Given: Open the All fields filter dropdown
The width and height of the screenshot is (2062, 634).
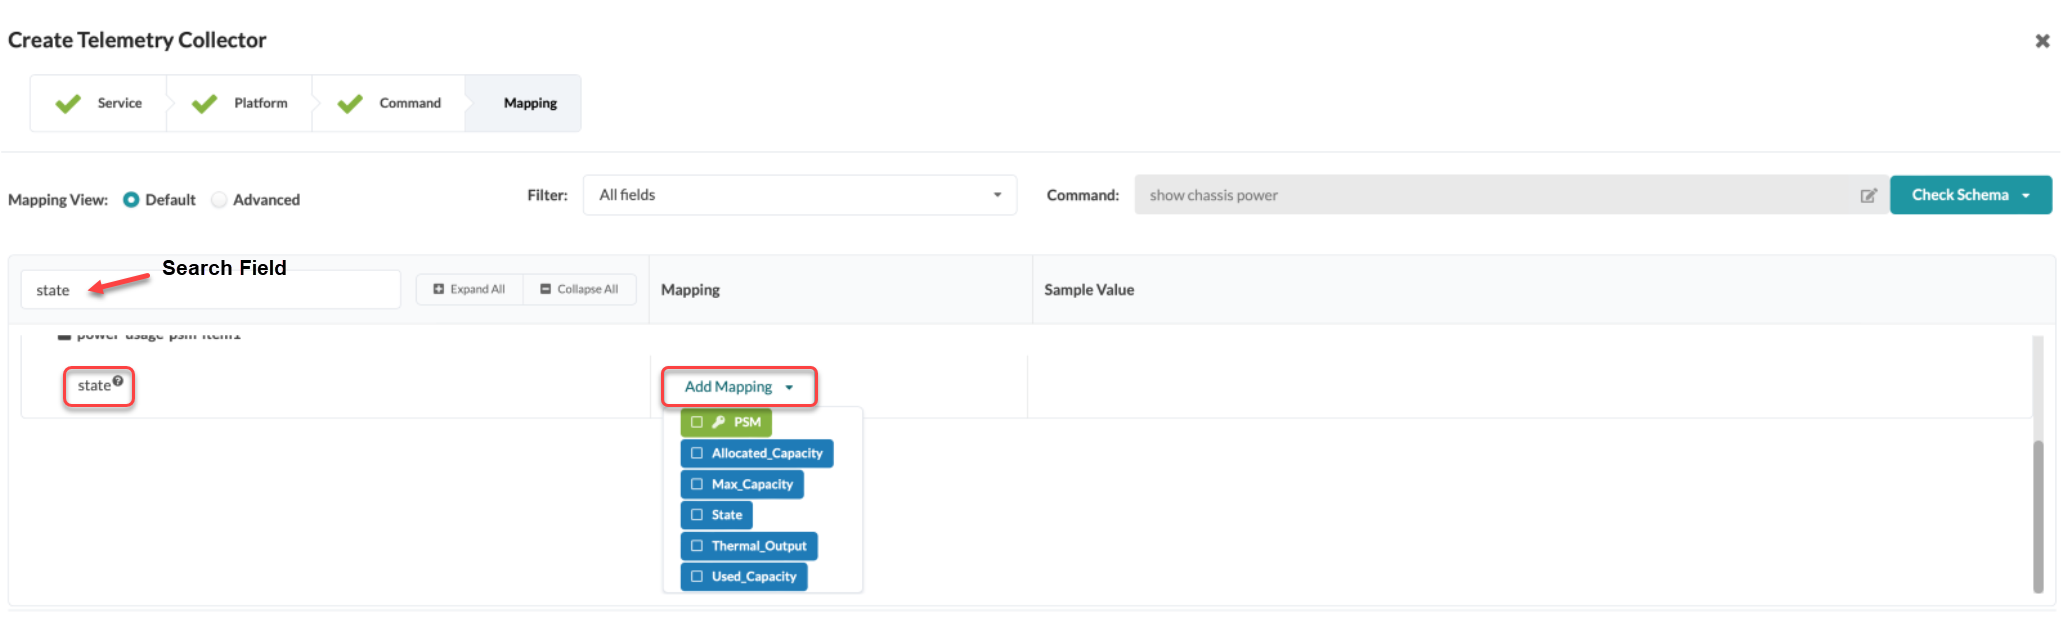Looking at the screenshot, I should pos(799,195).
